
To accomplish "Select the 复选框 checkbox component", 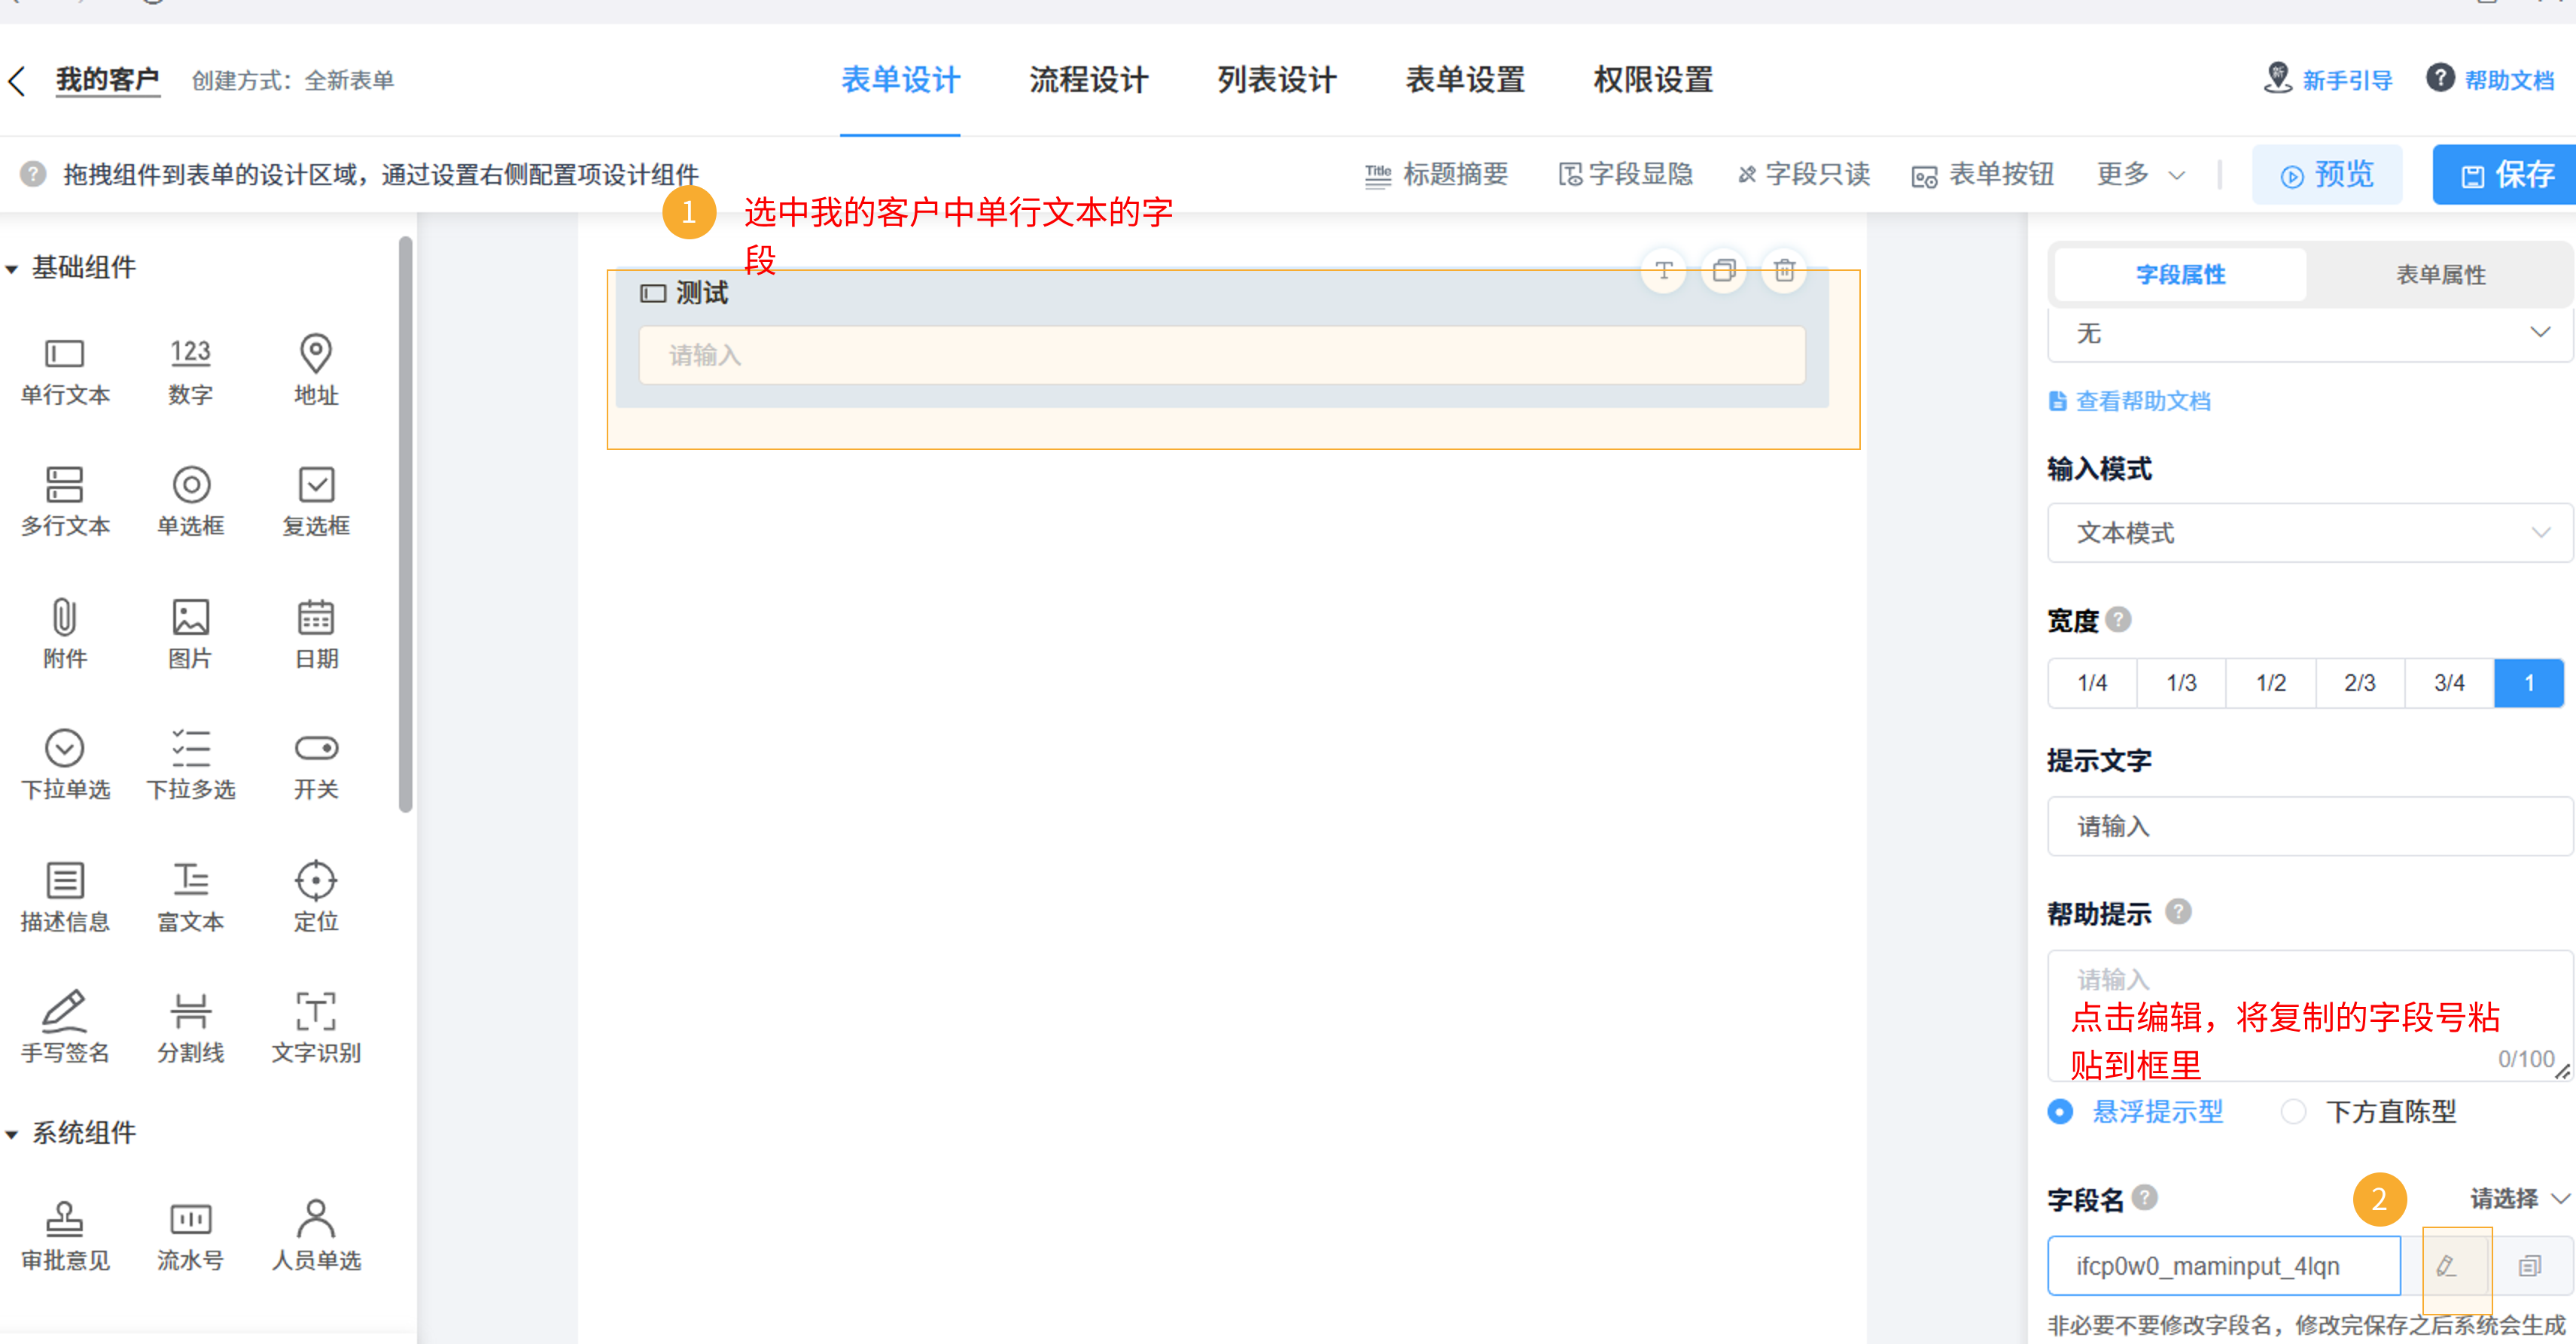I will (x=316, y=502).
